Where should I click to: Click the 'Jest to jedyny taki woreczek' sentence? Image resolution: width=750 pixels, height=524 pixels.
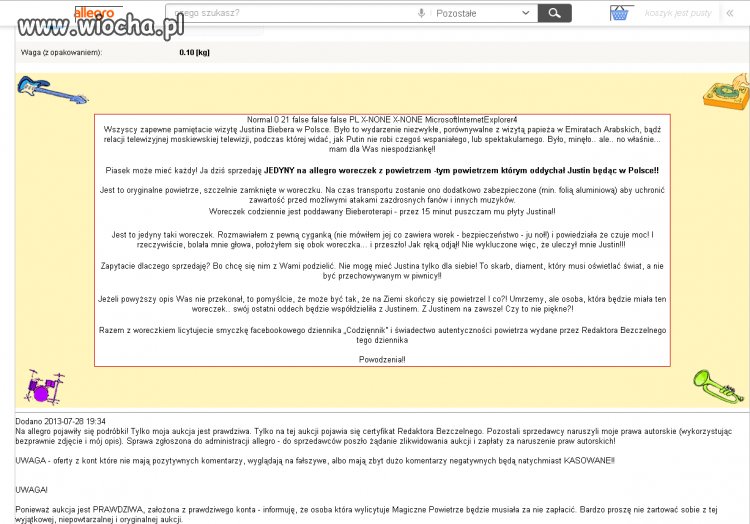pos(163,235)
